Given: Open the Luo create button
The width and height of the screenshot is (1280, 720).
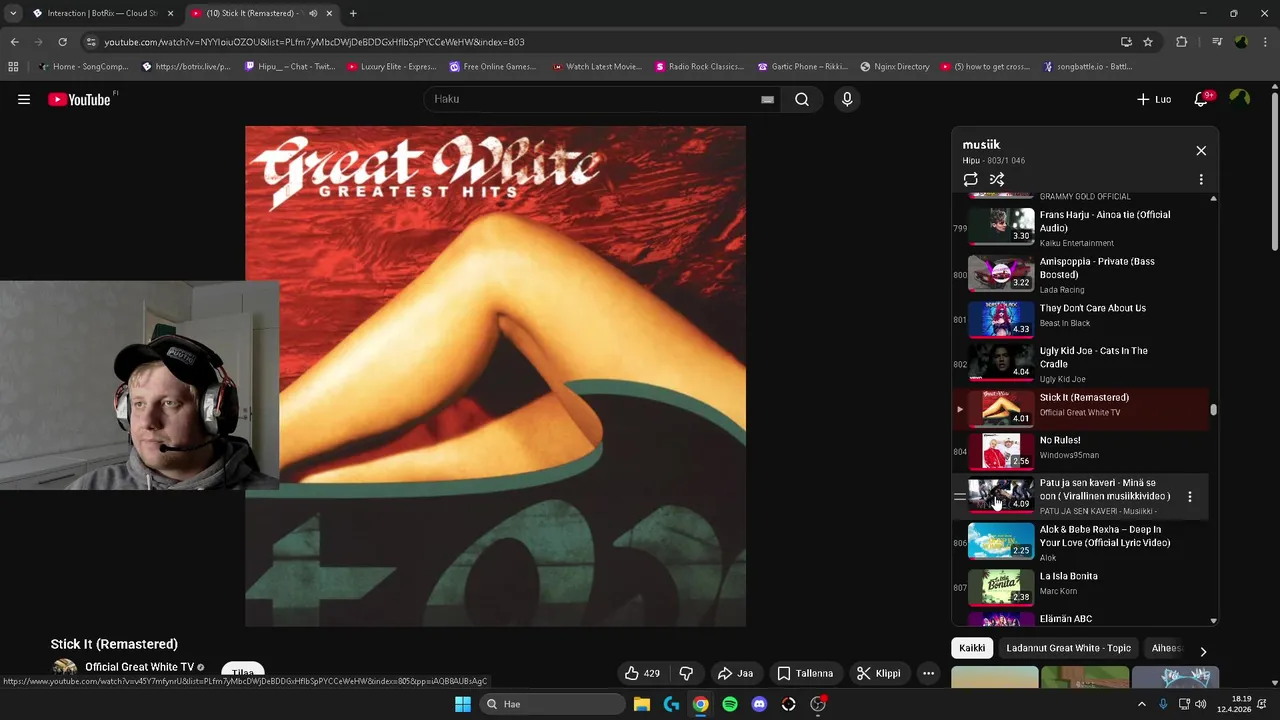Looking at the screenshot, I should coord(1154,99).
